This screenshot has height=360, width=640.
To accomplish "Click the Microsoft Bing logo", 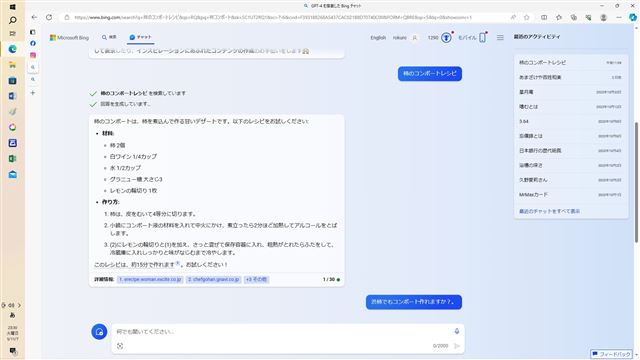I will pos(69,38).
